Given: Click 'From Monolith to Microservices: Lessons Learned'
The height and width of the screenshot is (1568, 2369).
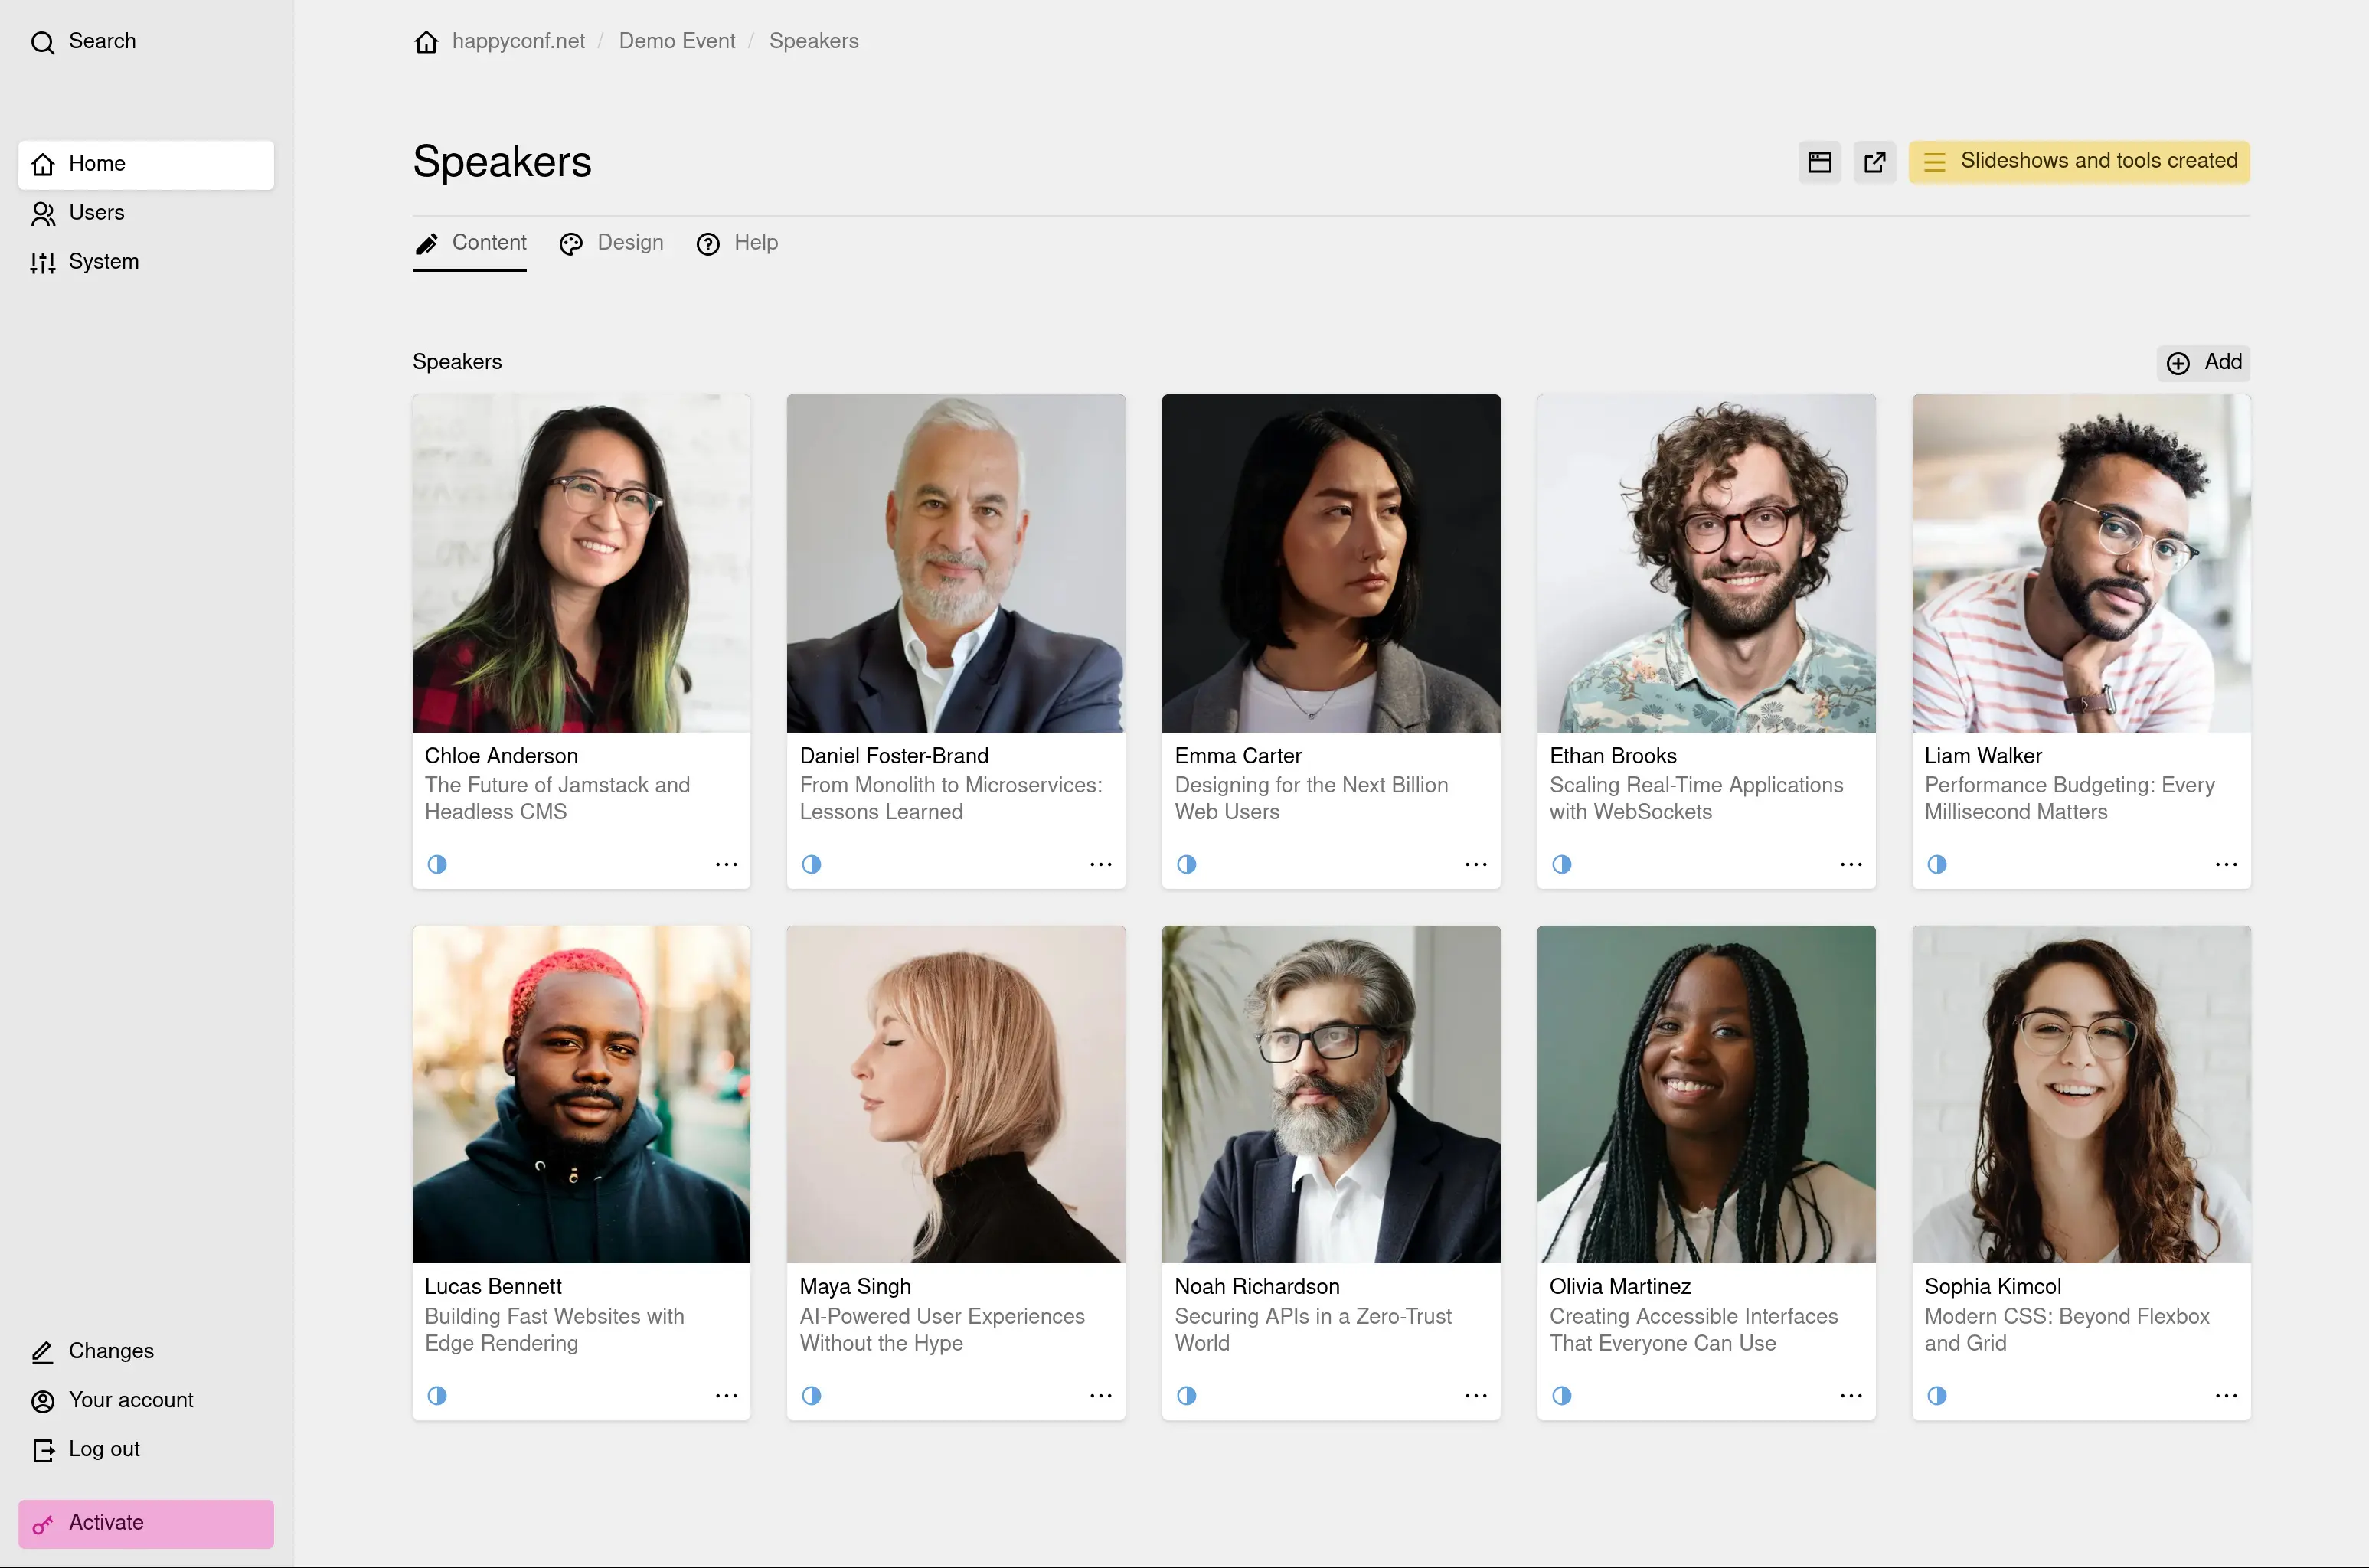Looking at the screenshot, I should pyautogui.click(x=950, y=799).
